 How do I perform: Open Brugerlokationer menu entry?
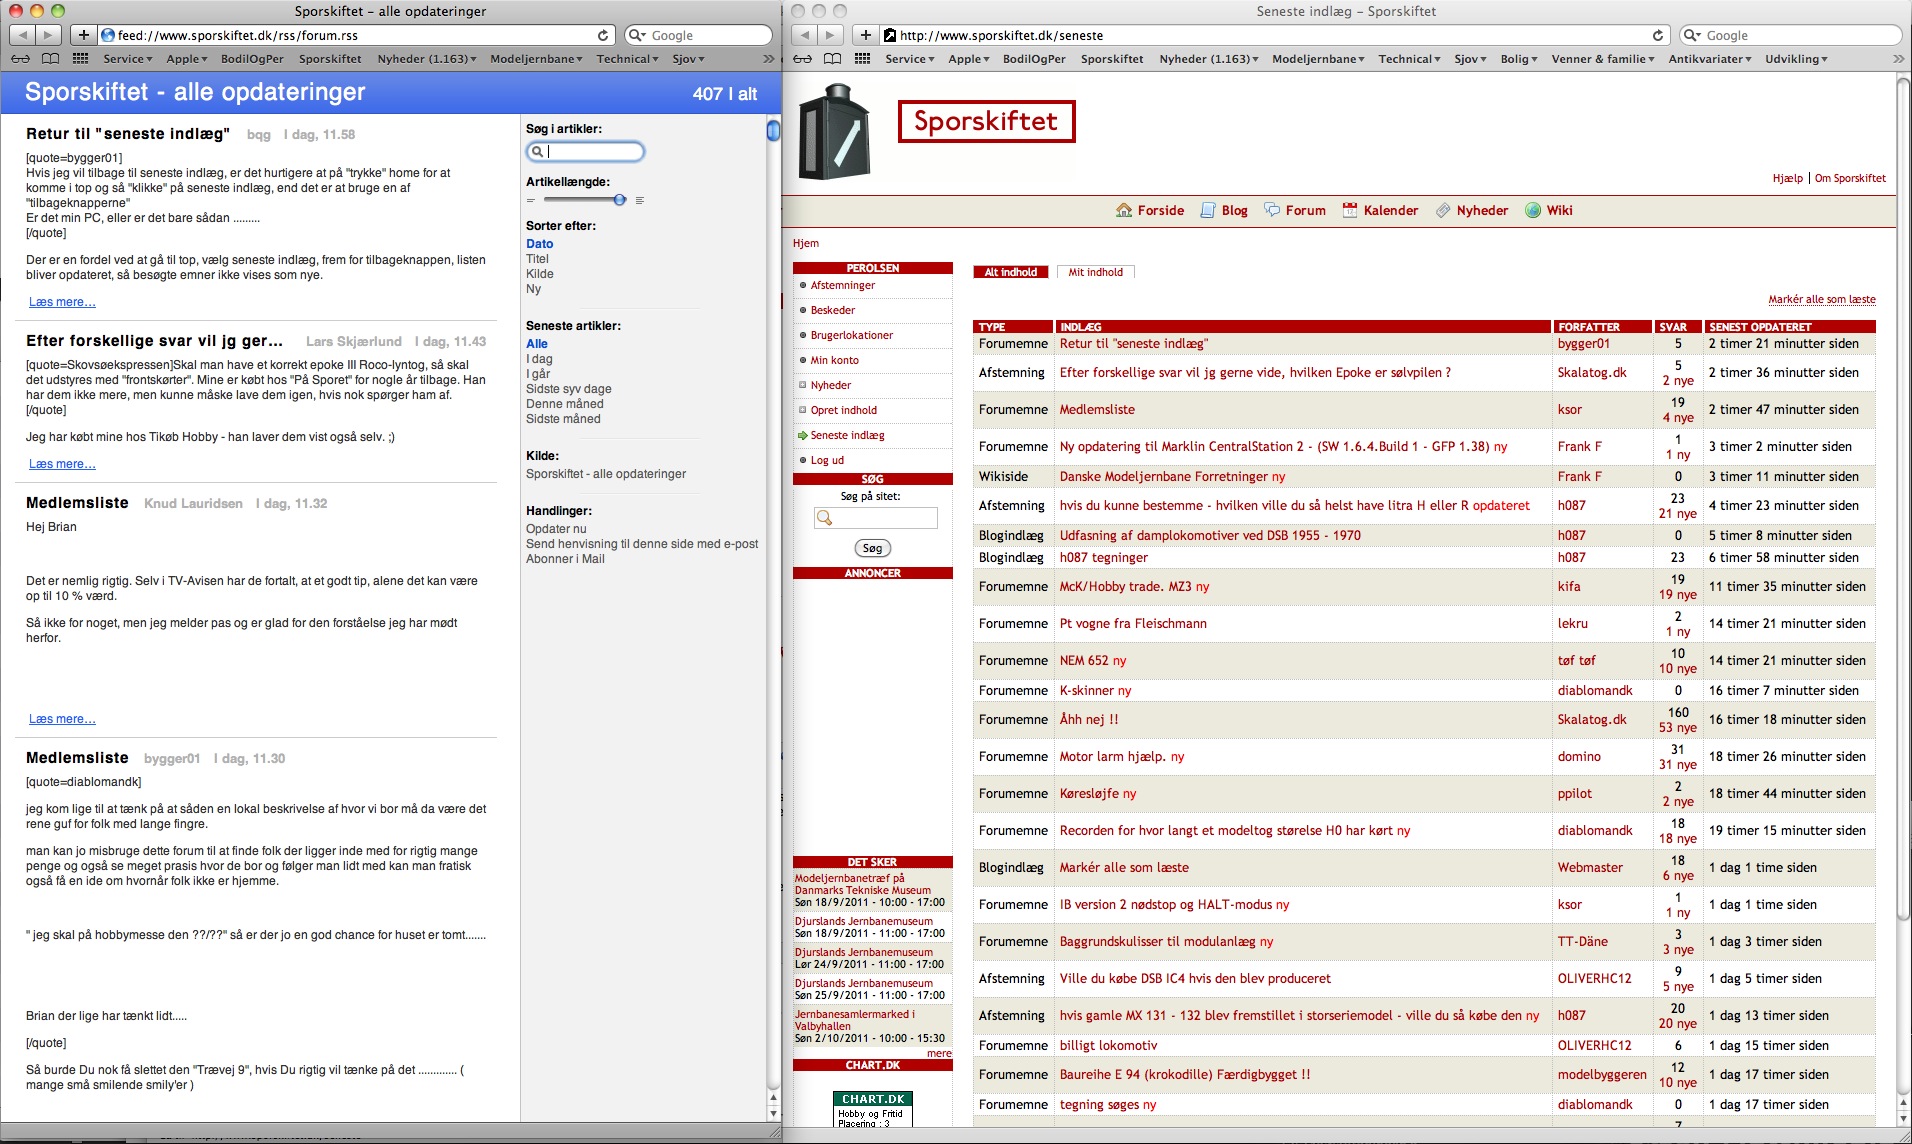click(x=852, y=335)
